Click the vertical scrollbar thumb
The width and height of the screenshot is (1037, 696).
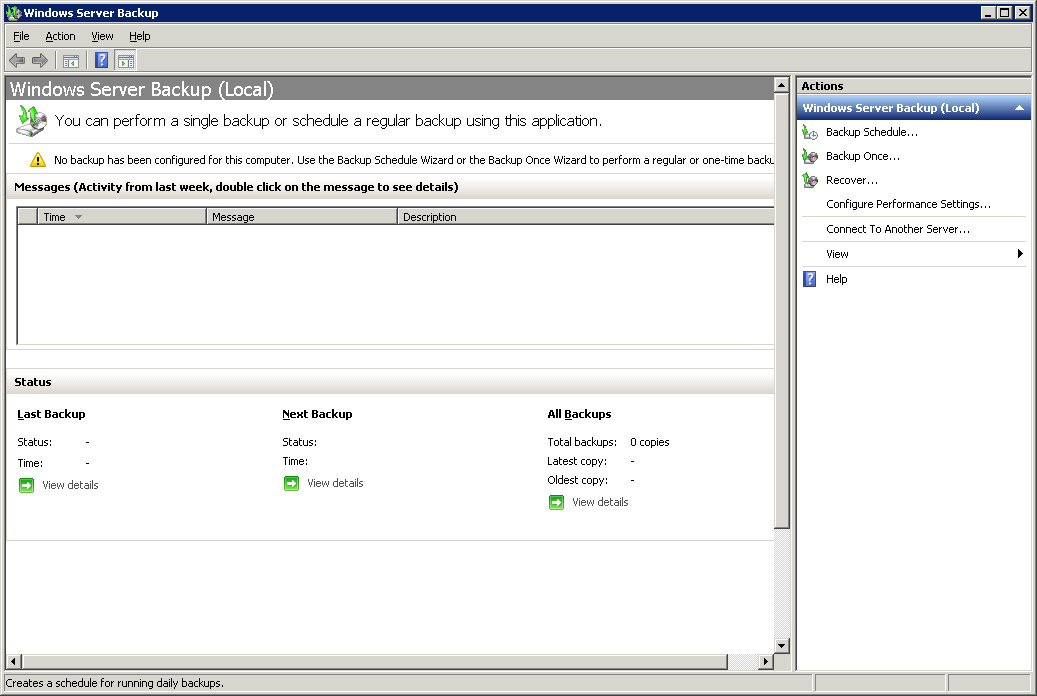[782, 311]
